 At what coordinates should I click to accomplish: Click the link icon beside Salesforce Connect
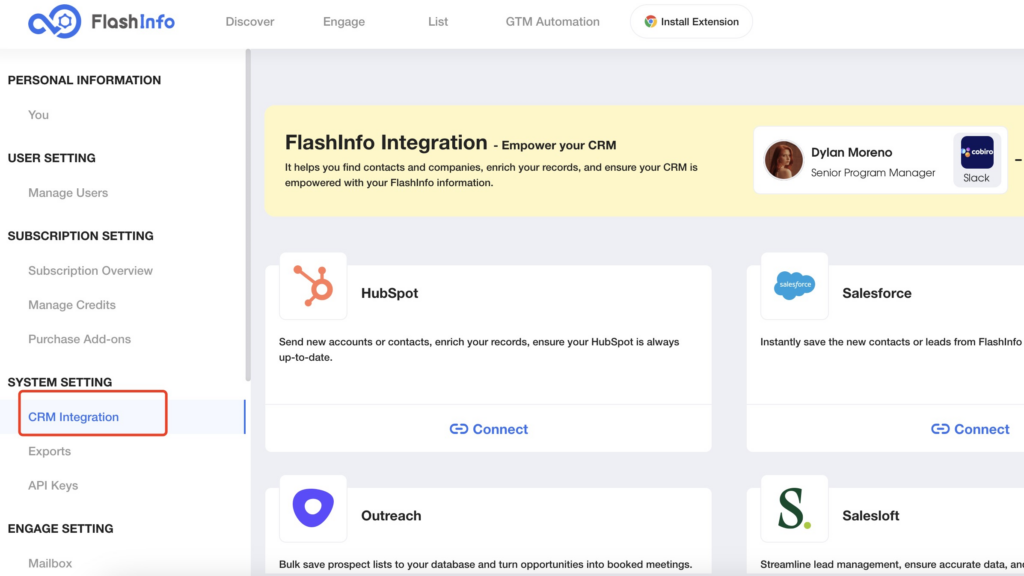(x=940, y=429)
